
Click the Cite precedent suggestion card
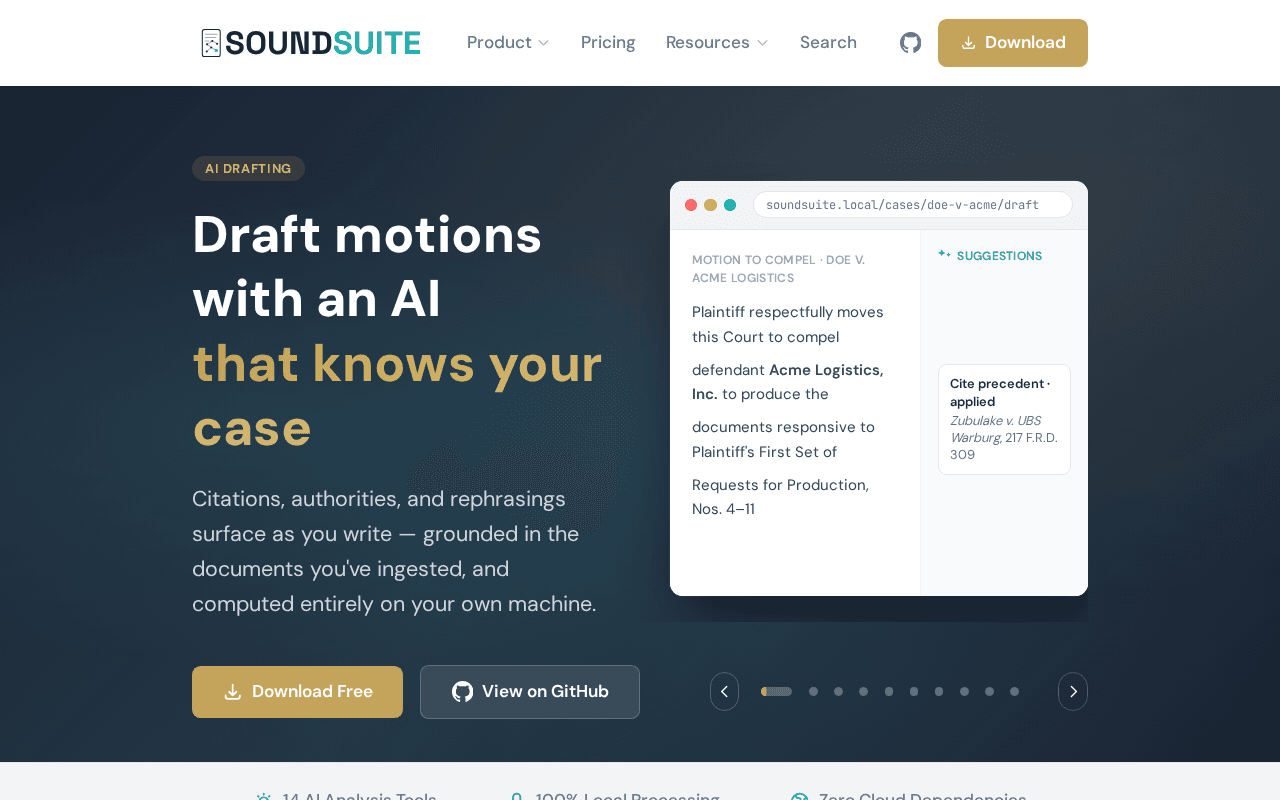(1004, 419)
